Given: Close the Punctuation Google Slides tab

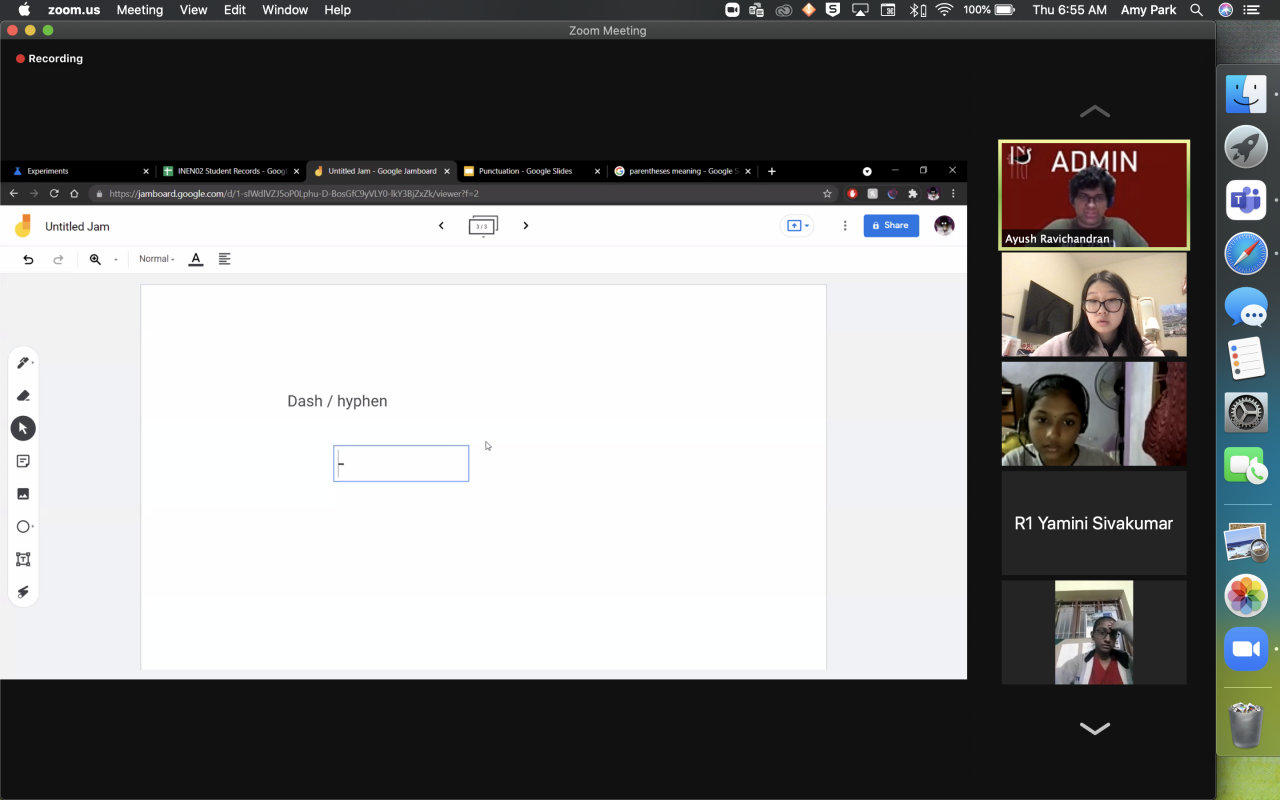Looking at the screenshot, I should pos(598,171).
